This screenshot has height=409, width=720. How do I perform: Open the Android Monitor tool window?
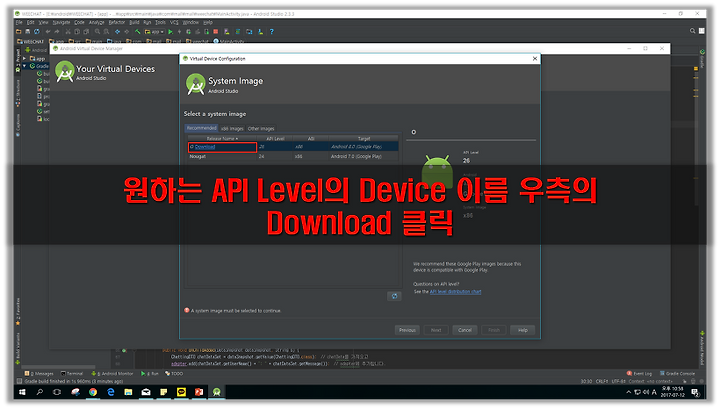pos(112,374)
